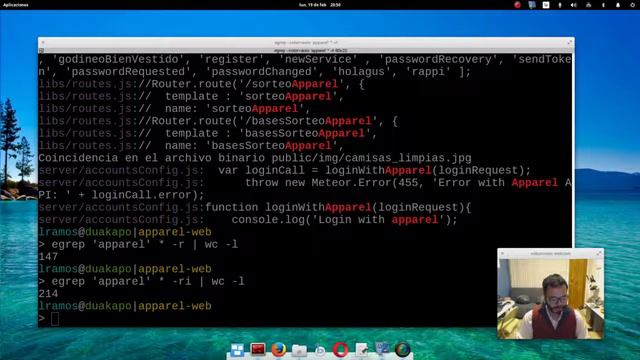The height and width of the screenshot is (360, 640).
Task: Close the webcam preview window
Action: click(502, 253)
